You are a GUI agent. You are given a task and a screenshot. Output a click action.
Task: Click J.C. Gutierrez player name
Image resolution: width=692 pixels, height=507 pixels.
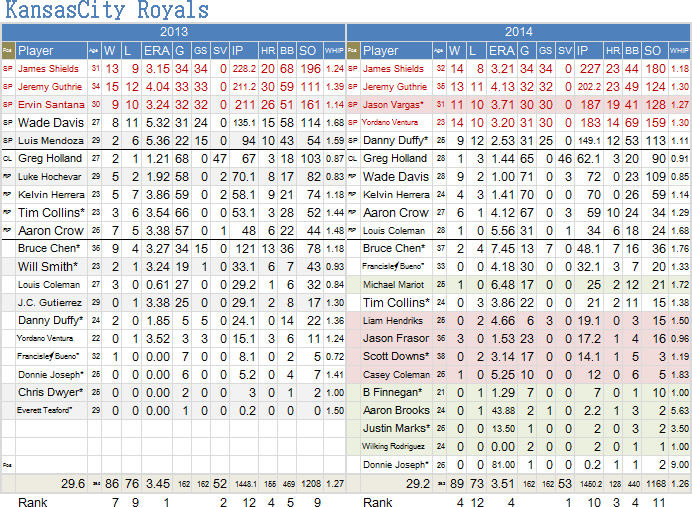49,303
